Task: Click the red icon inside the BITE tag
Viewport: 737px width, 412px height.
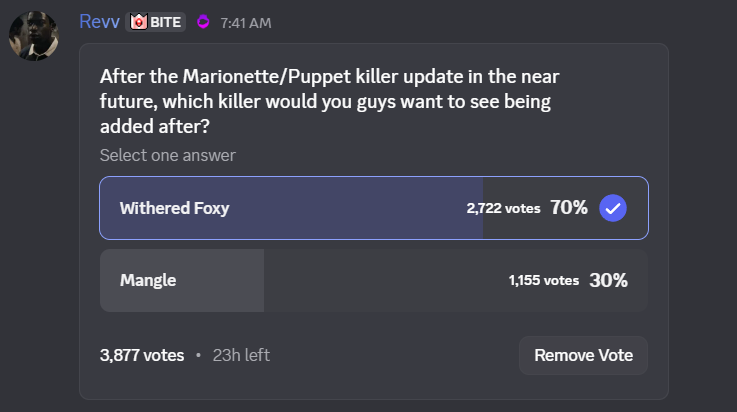Action: click(x=139, y=22)
